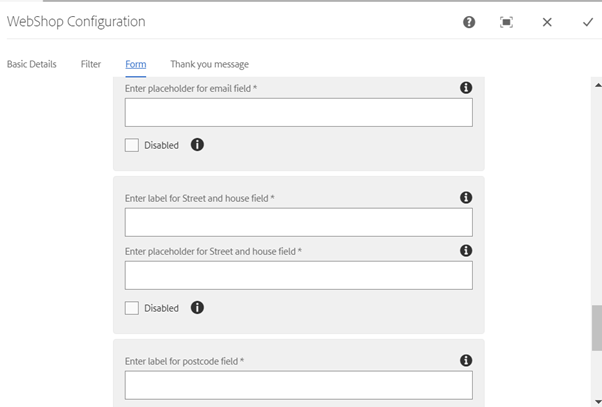
Task: Cancel dialog using the X icon
Action: [547, 22]
